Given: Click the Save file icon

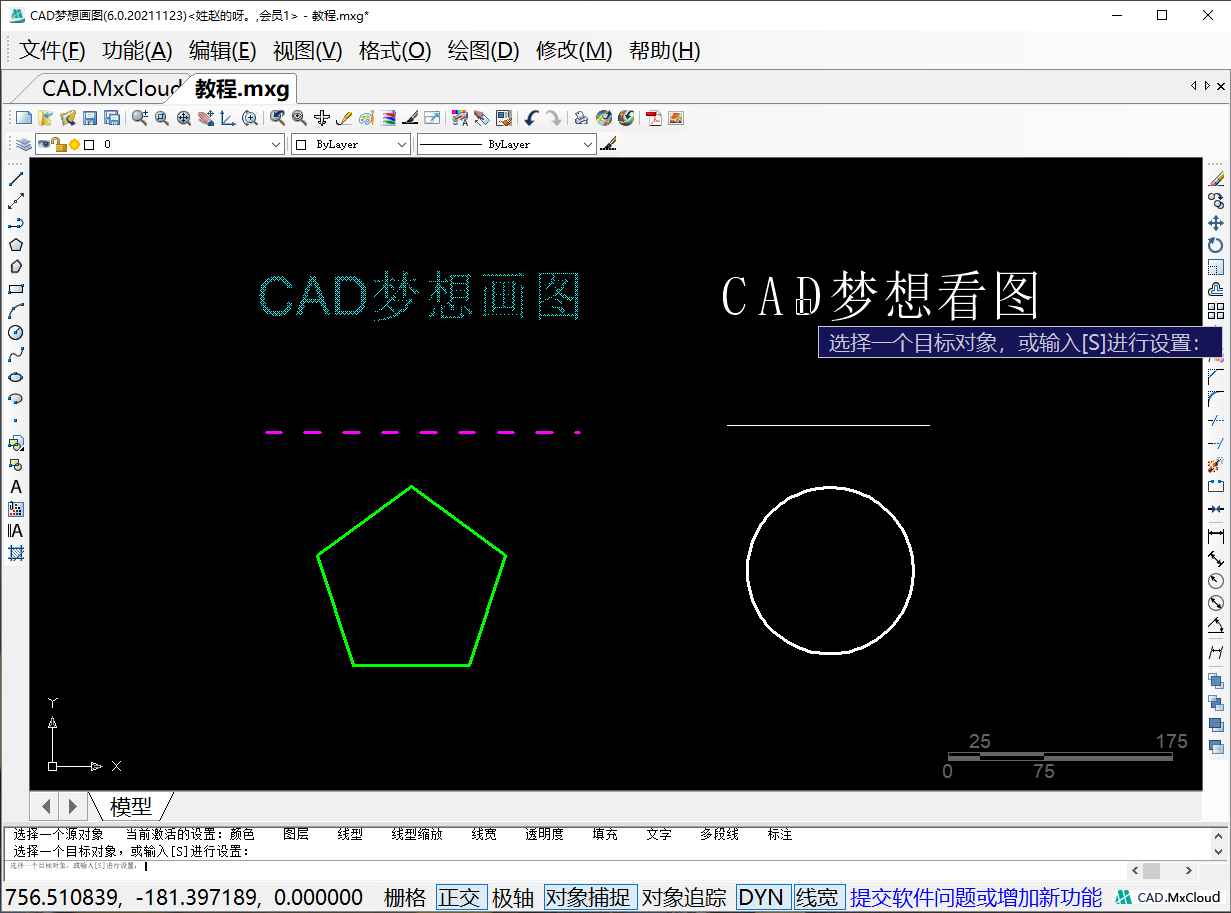Looking at the screenshot, I should [90, 118].
